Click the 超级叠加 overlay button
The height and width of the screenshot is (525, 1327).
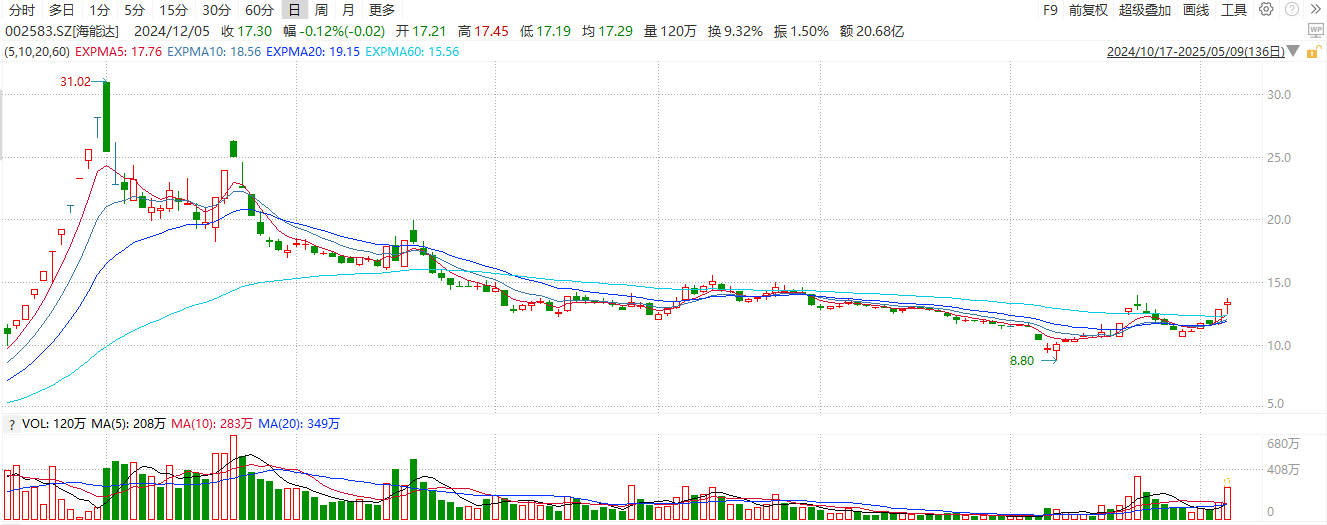coord(1146,10)
